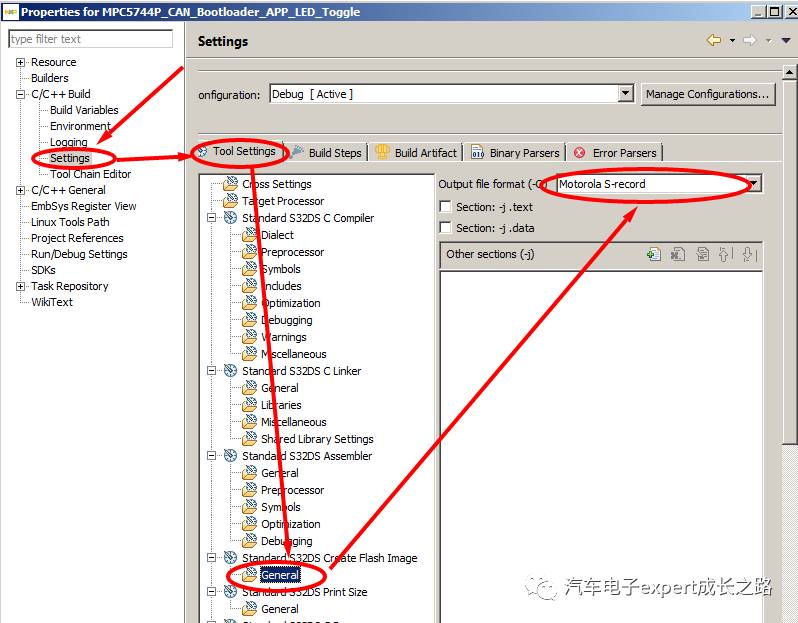Click the Dialect folder icon under C Compiler

coord(249,235)
